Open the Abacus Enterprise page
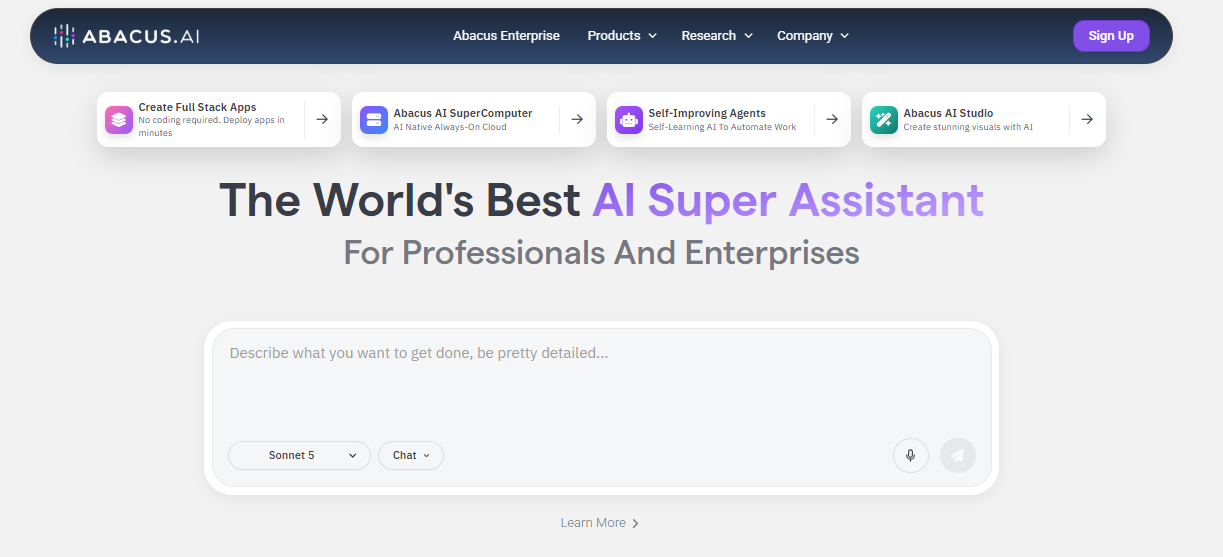The height and width of the screenshot is (557, 1223). click(506, 36)
